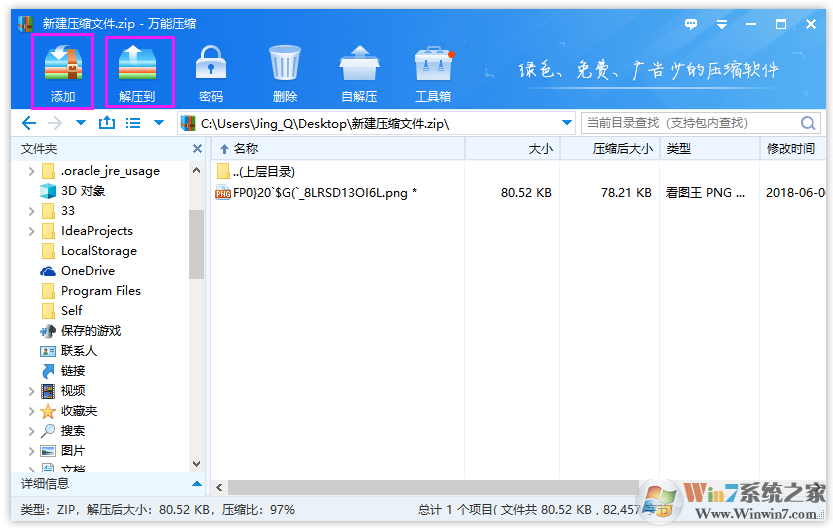Open the title bar main menu dropdown

click(x=722, y=23)
